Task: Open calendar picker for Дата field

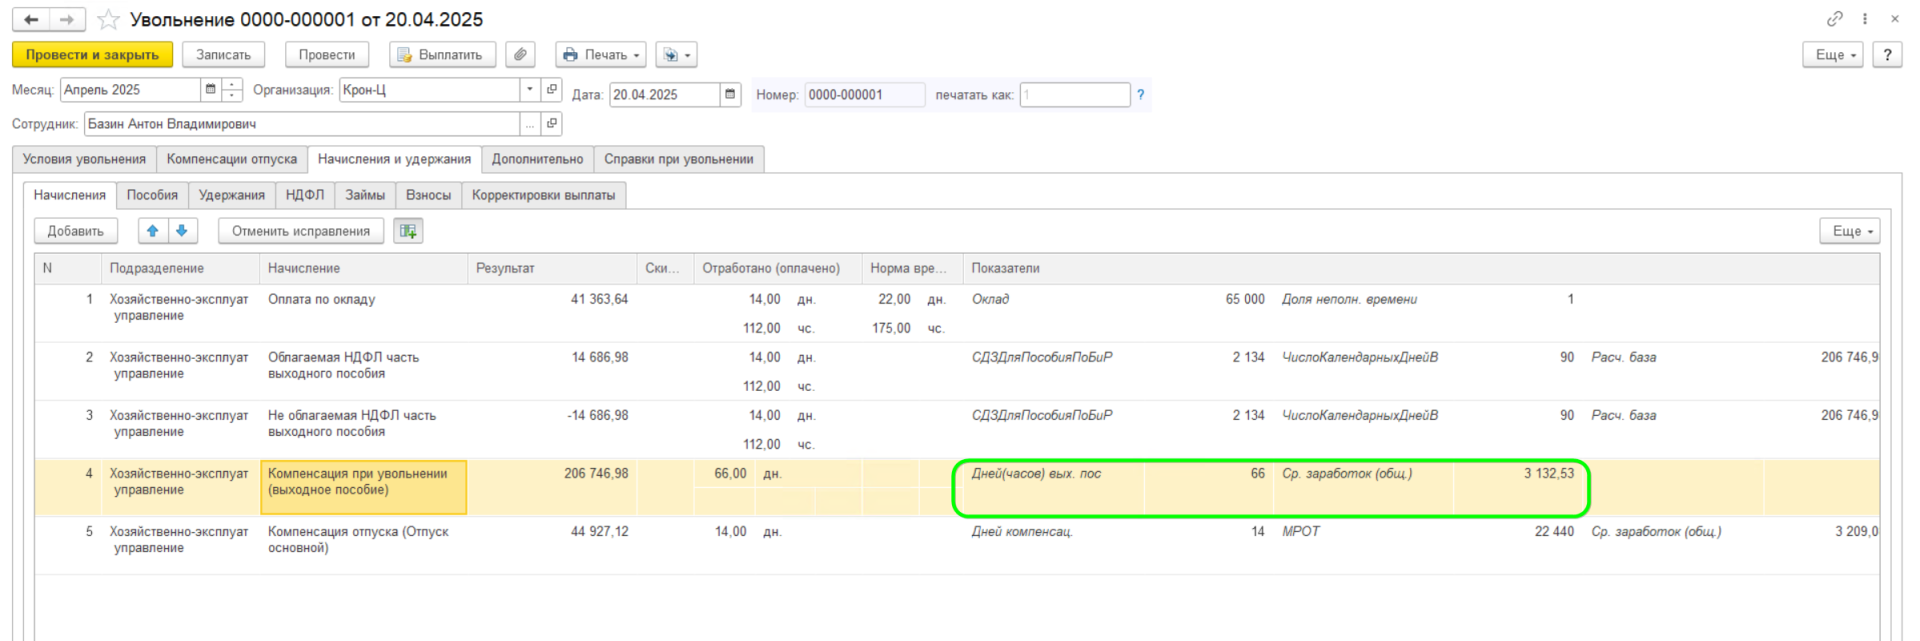Action: pos(730,95)
